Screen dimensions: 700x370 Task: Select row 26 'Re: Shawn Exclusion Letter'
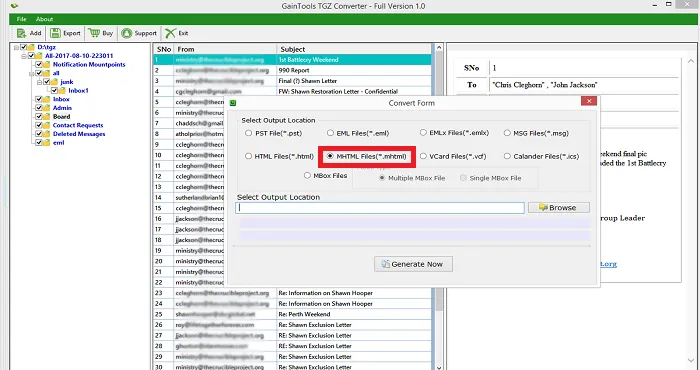point(293,325)
